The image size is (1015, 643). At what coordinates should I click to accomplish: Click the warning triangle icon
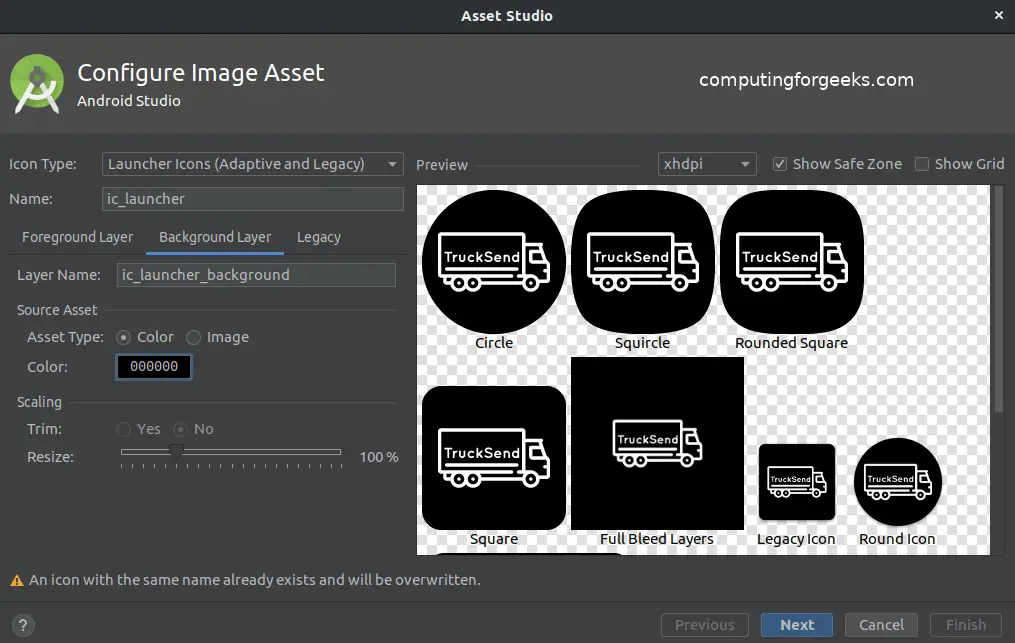tap(17, 580)
